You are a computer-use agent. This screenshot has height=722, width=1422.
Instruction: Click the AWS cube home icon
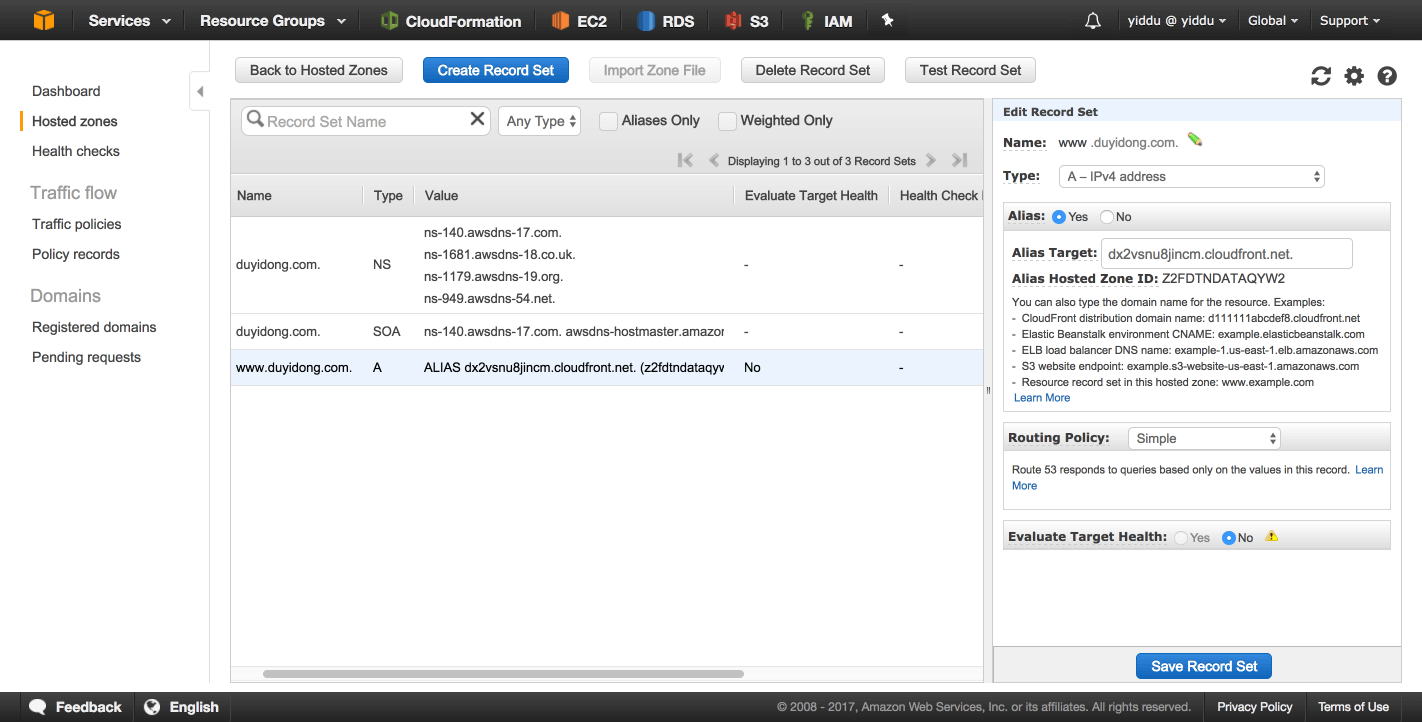point(44,20)
